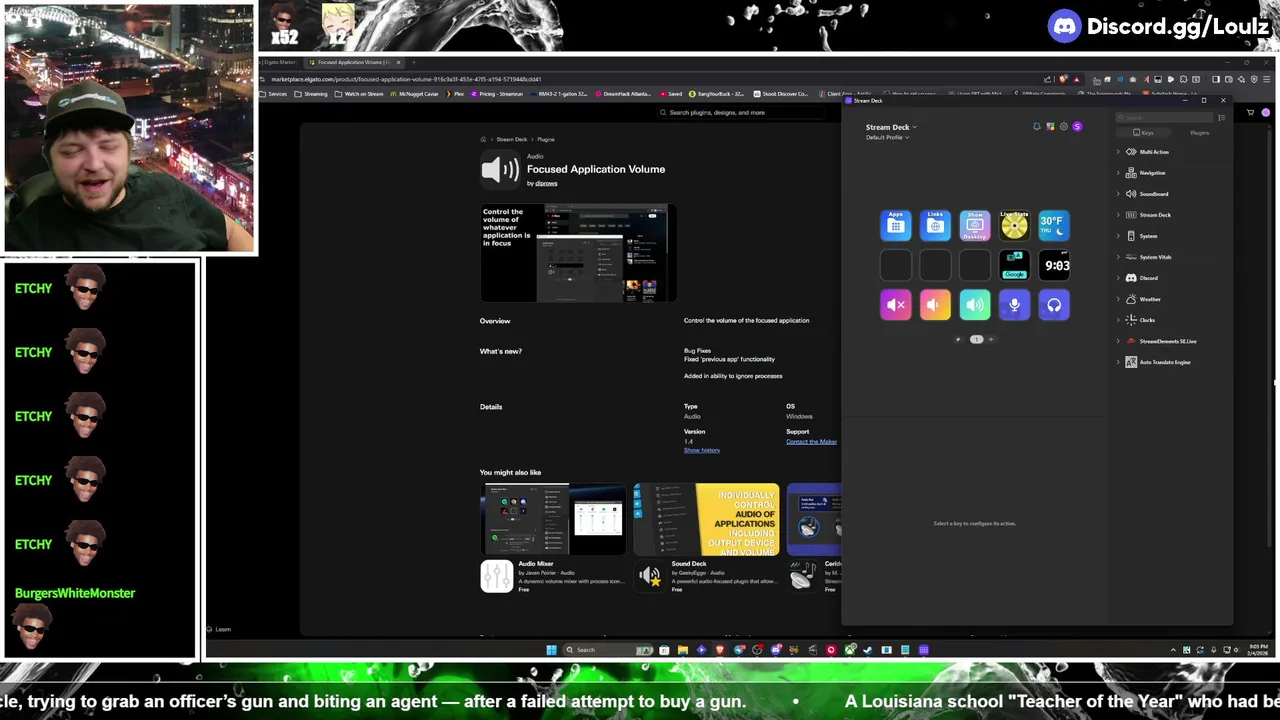Open the Stream Deck breadcrumb link
Viewport: 1280px width, 720px height.
(x=511, y=139)
